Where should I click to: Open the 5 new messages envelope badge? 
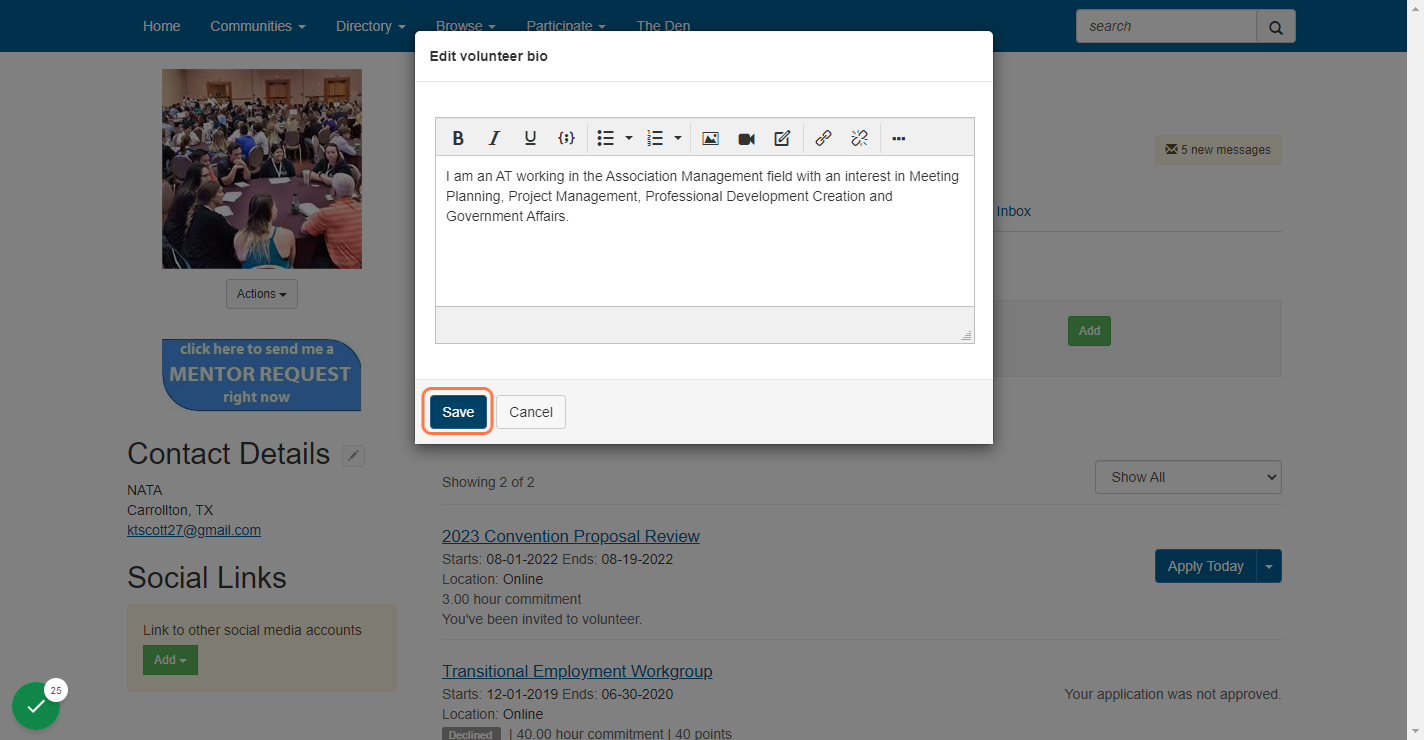pos(1218,150)
